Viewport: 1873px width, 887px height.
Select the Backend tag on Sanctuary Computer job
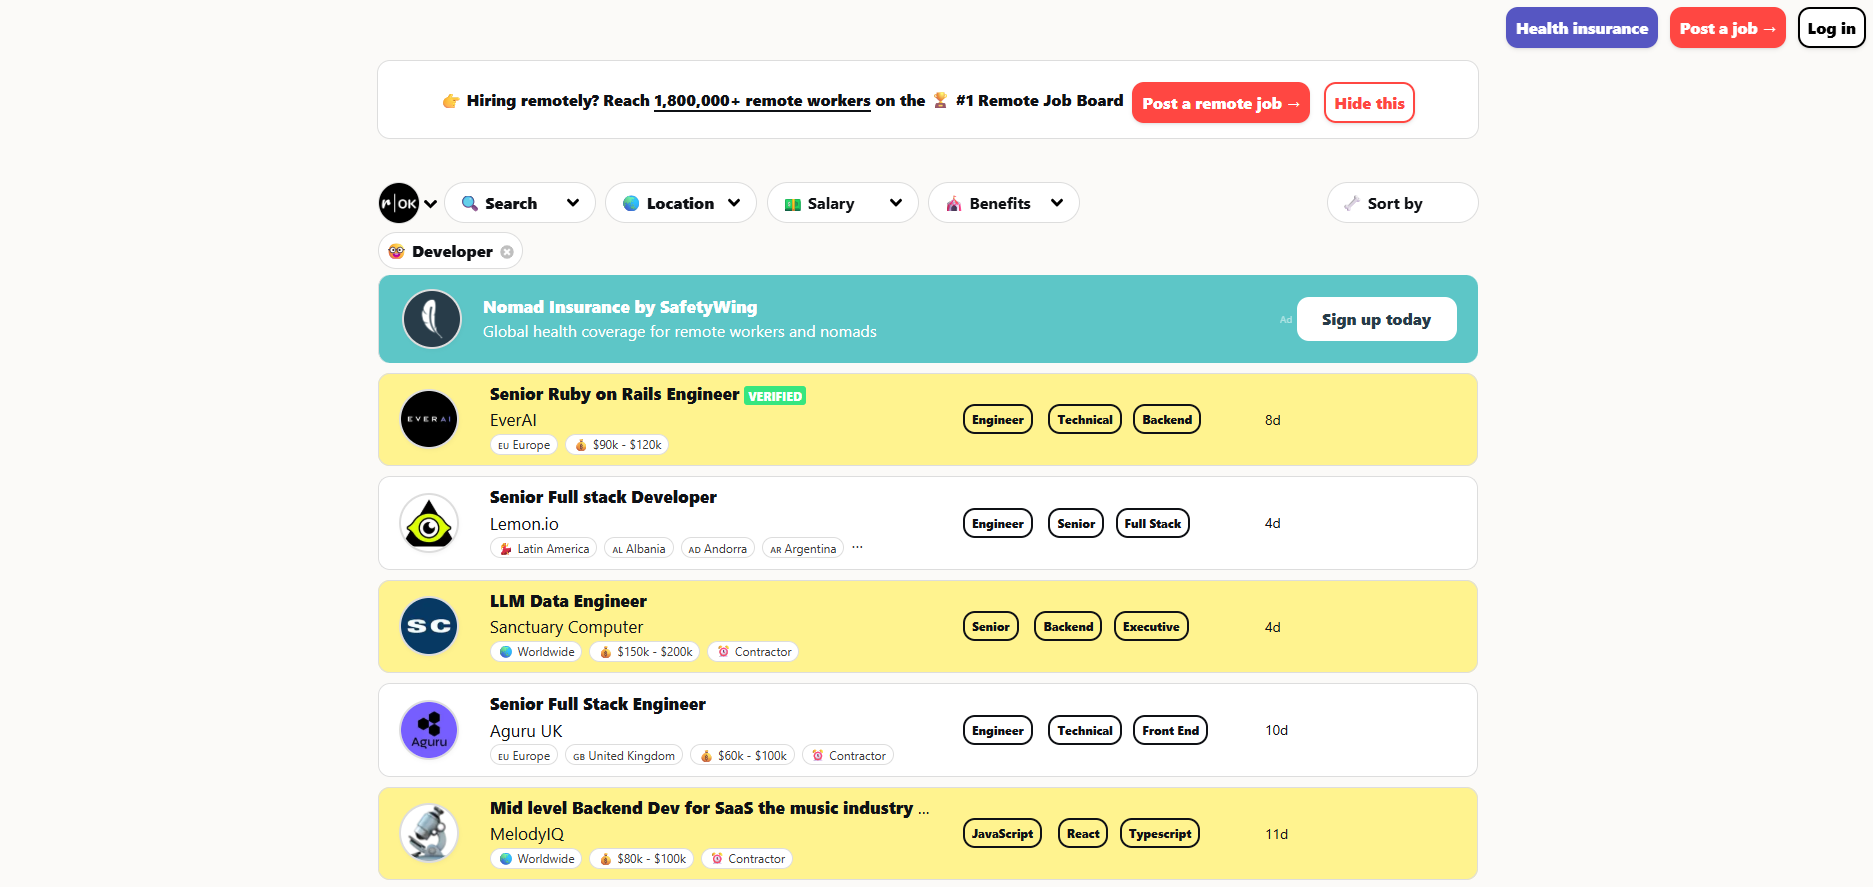click(1068, 627)
